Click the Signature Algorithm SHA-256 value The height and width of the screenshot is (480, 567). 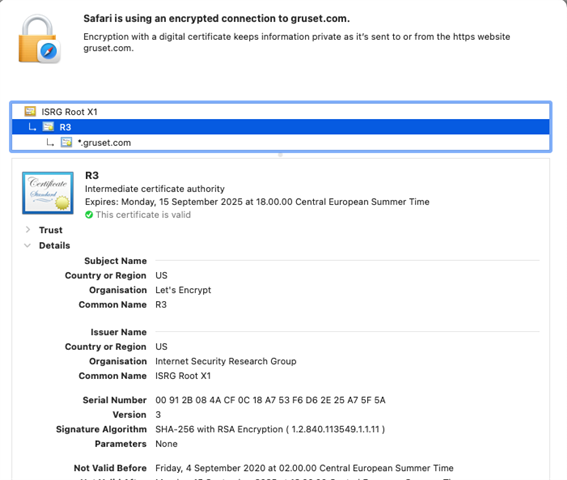pyautogui.click(x=270, y=429)
